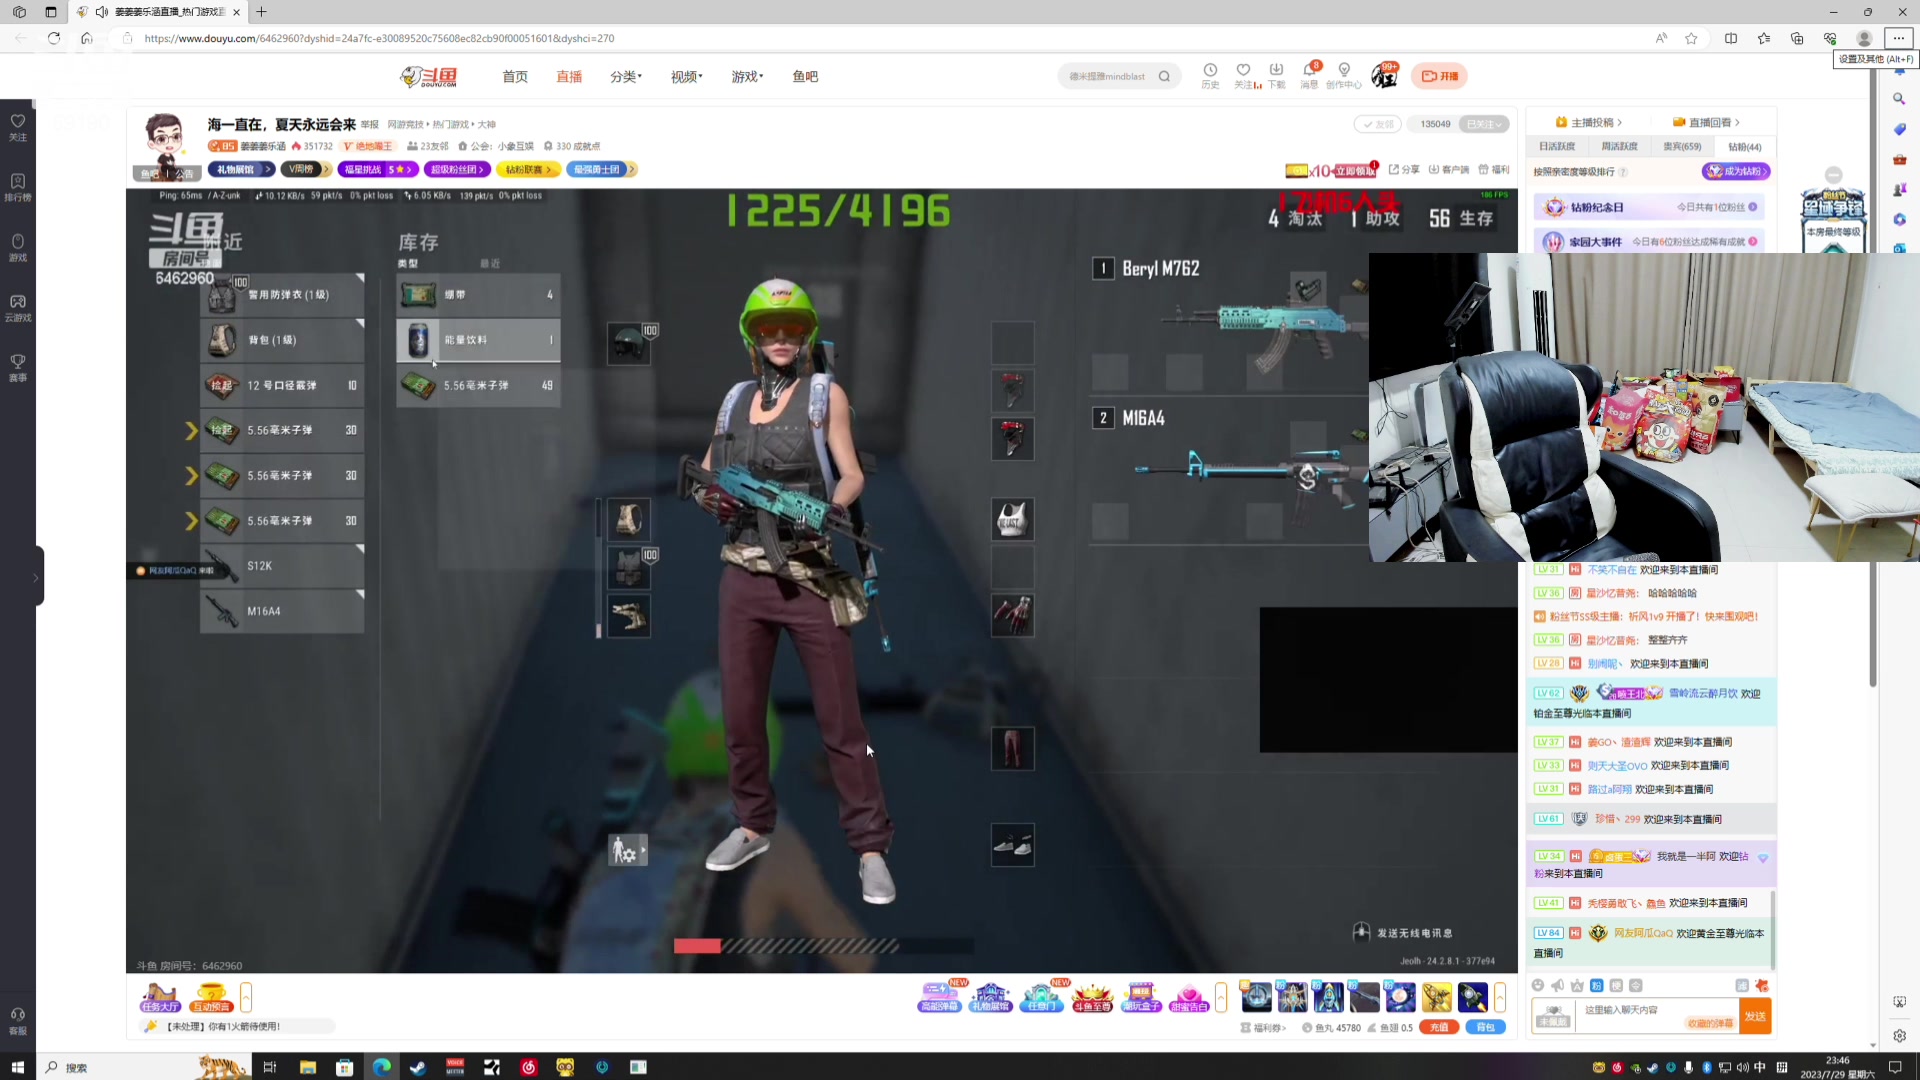Click the search magnifier icon in Douyu search box
This screenshot has width=1920, height=1080.
click(x=1164, y=76)
